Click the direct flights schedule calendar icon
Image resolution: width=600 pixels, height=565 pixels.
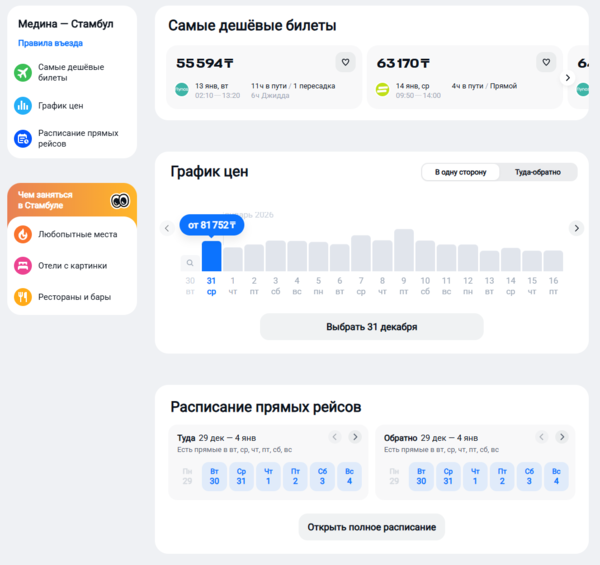point(23,138)
